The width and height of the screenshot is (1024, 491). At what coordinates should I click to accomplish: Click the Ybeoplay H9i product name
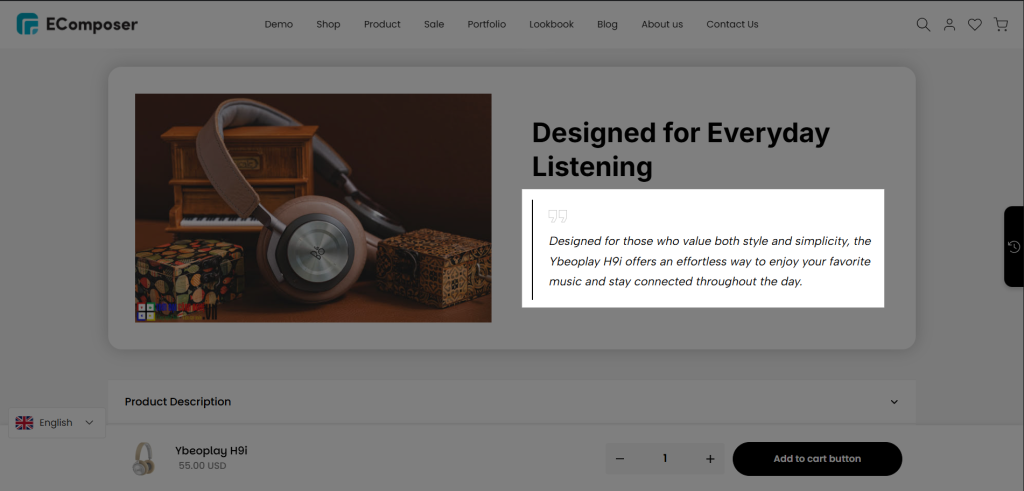point(211,451)
